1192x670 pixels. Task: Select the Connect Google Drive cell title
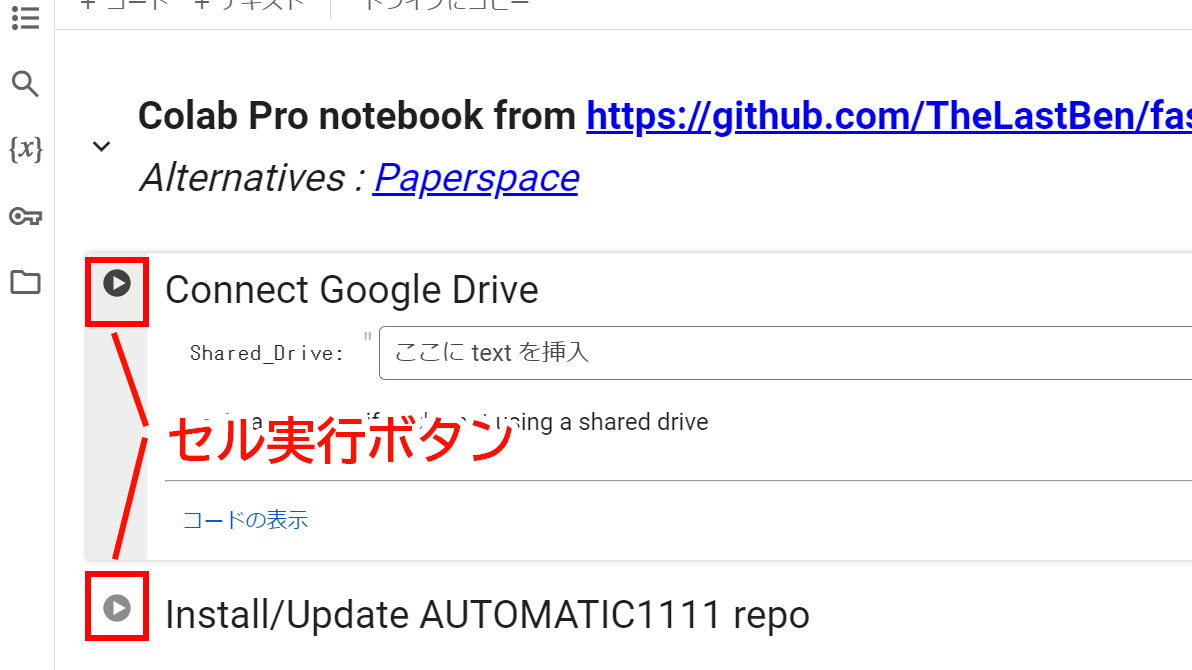click(x=351, y=290)
